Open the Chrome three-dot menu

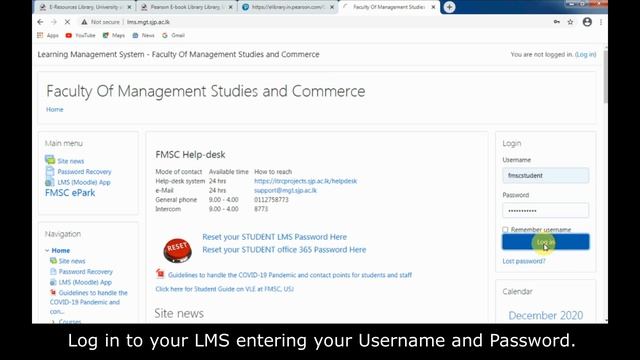point(601,22)
